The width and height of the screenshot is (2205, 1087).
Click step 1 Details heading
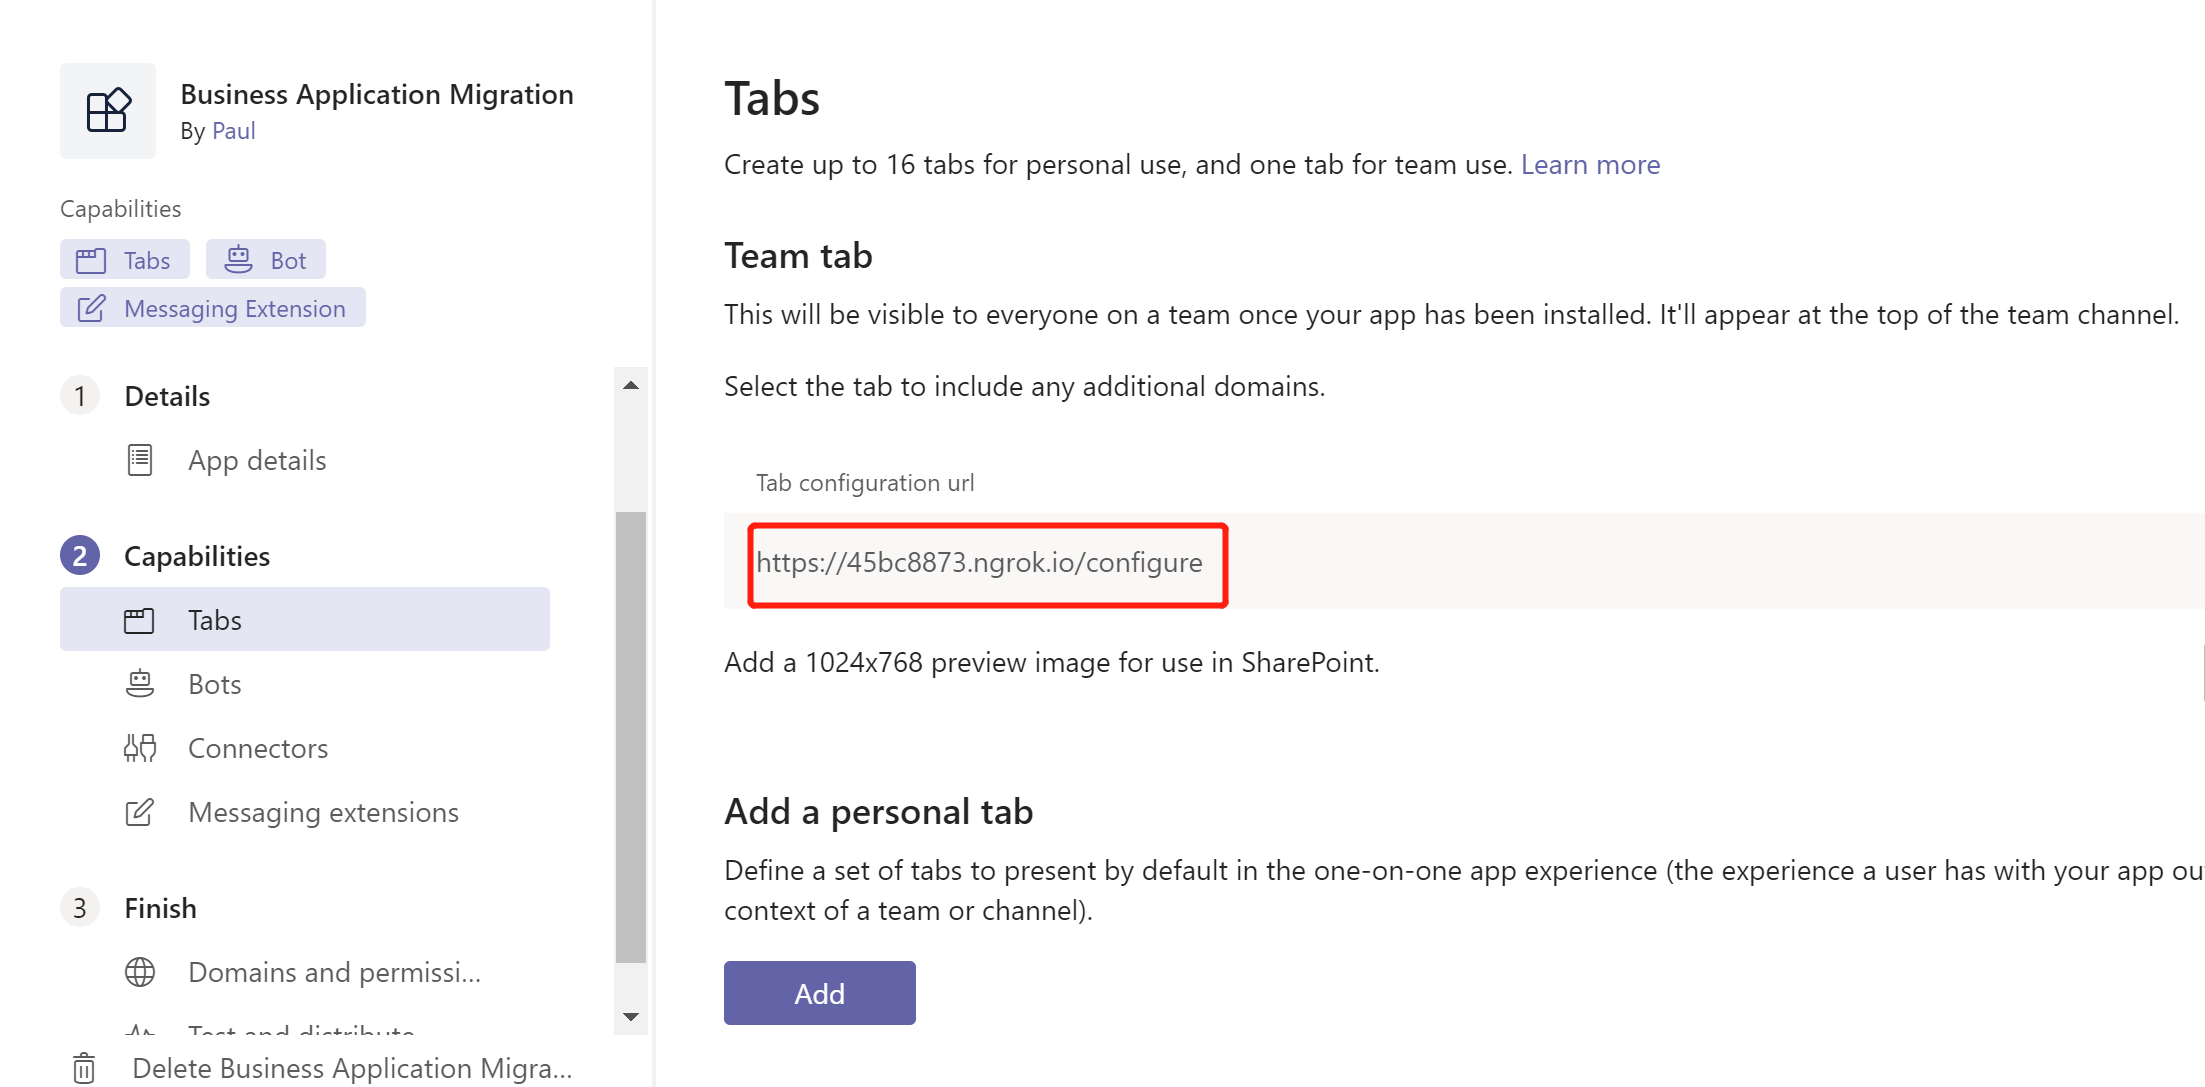pos(167,396)
